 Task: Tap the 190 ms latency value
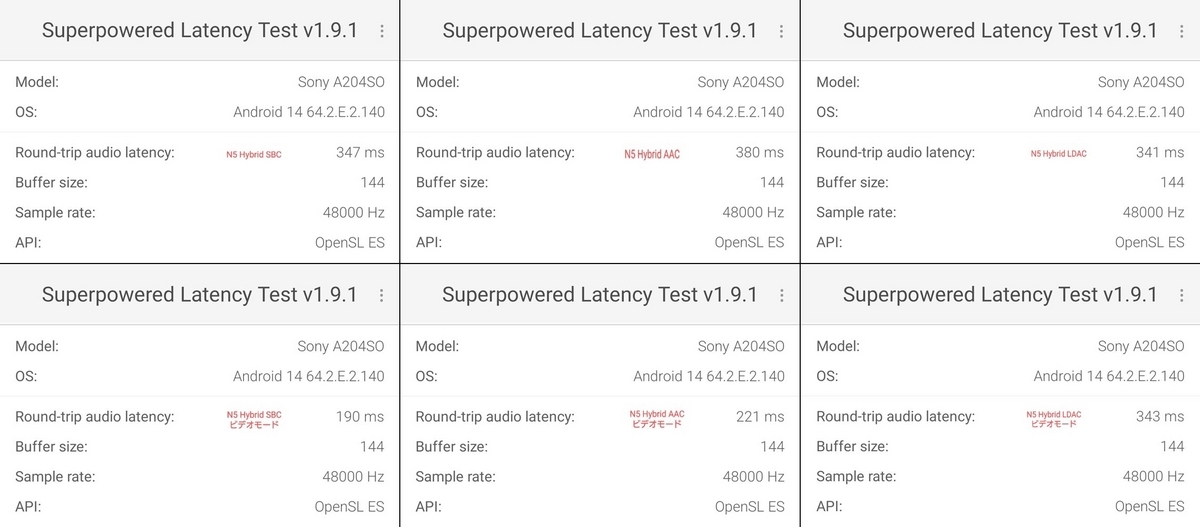(x=360, y=417)
